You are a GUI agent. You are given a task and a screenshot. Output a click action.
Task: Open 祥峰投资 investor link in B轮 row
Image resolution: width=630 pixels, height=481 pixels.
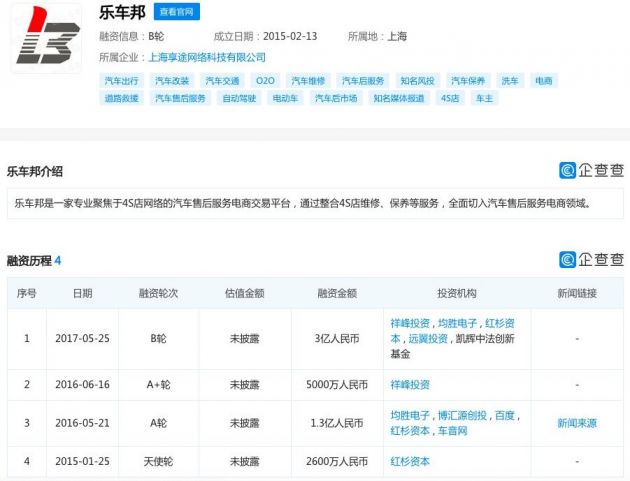click(410, 323)
